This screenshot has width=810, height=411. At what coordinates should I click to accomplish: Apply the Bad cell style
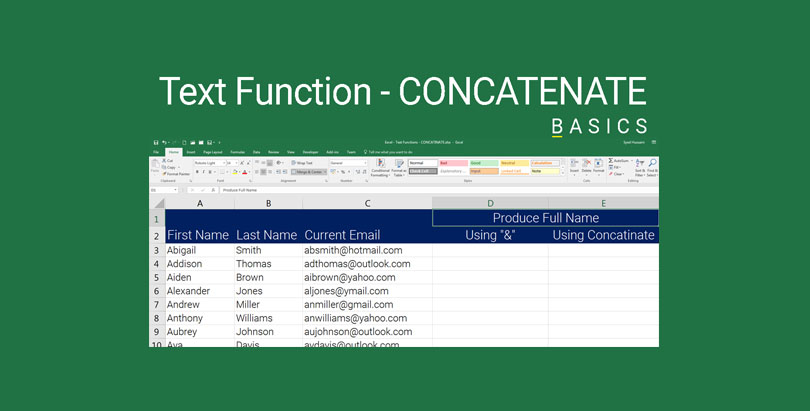(454, 163)
